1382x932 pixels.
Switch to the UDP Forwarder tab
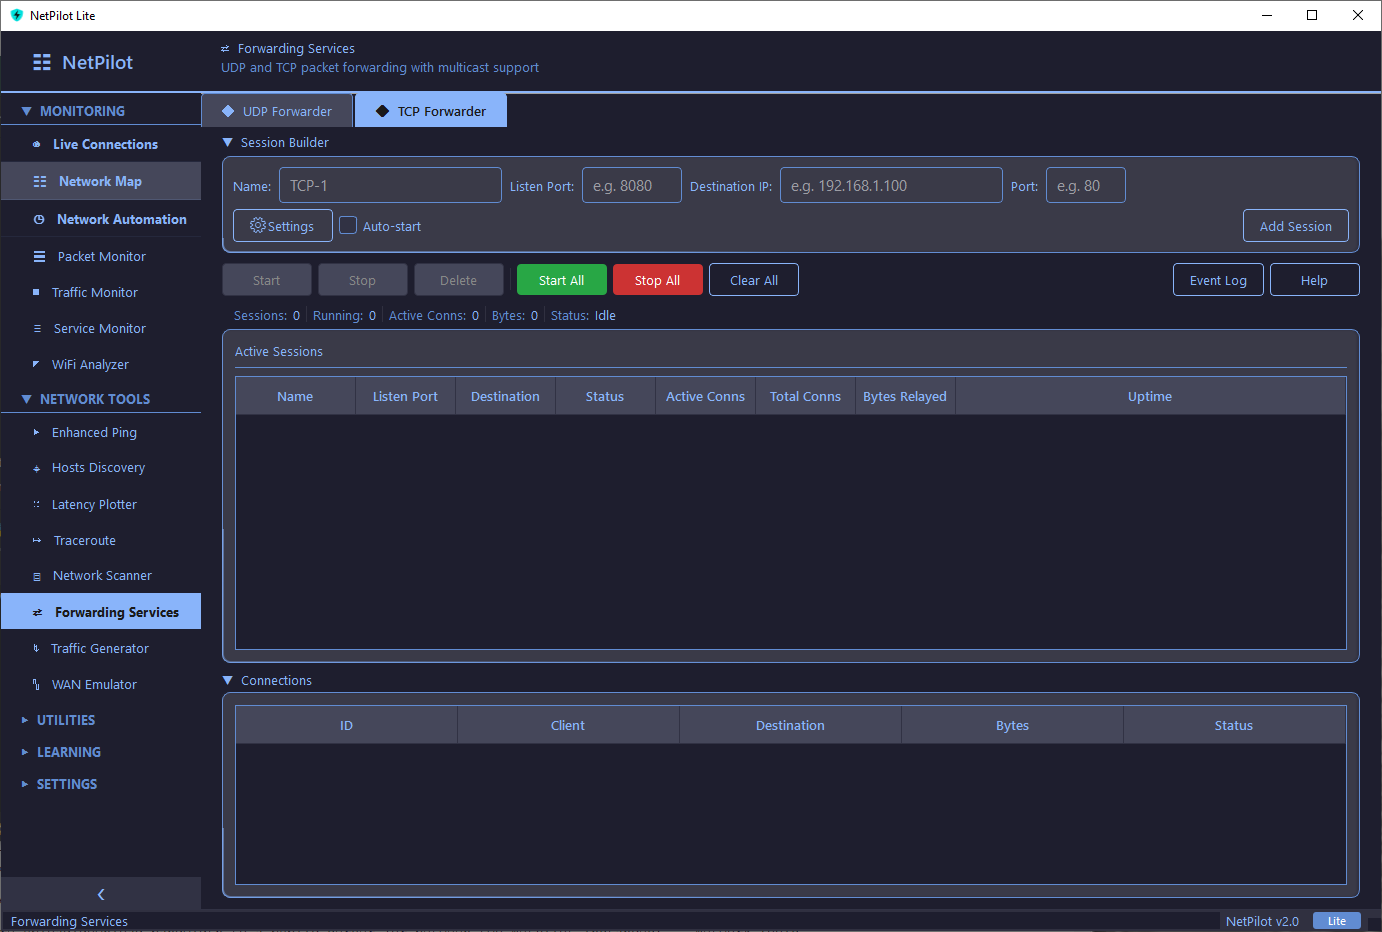coord(277,111)
